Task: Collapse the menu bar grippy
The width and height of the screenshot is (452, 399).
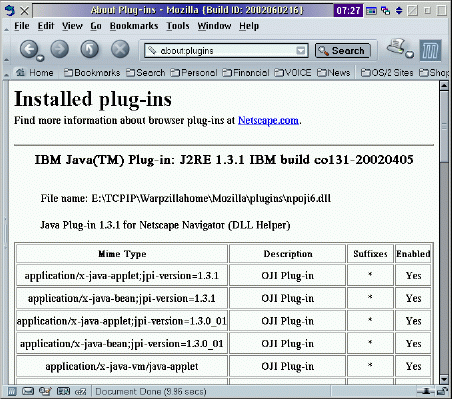Action: tap(6, 26)
